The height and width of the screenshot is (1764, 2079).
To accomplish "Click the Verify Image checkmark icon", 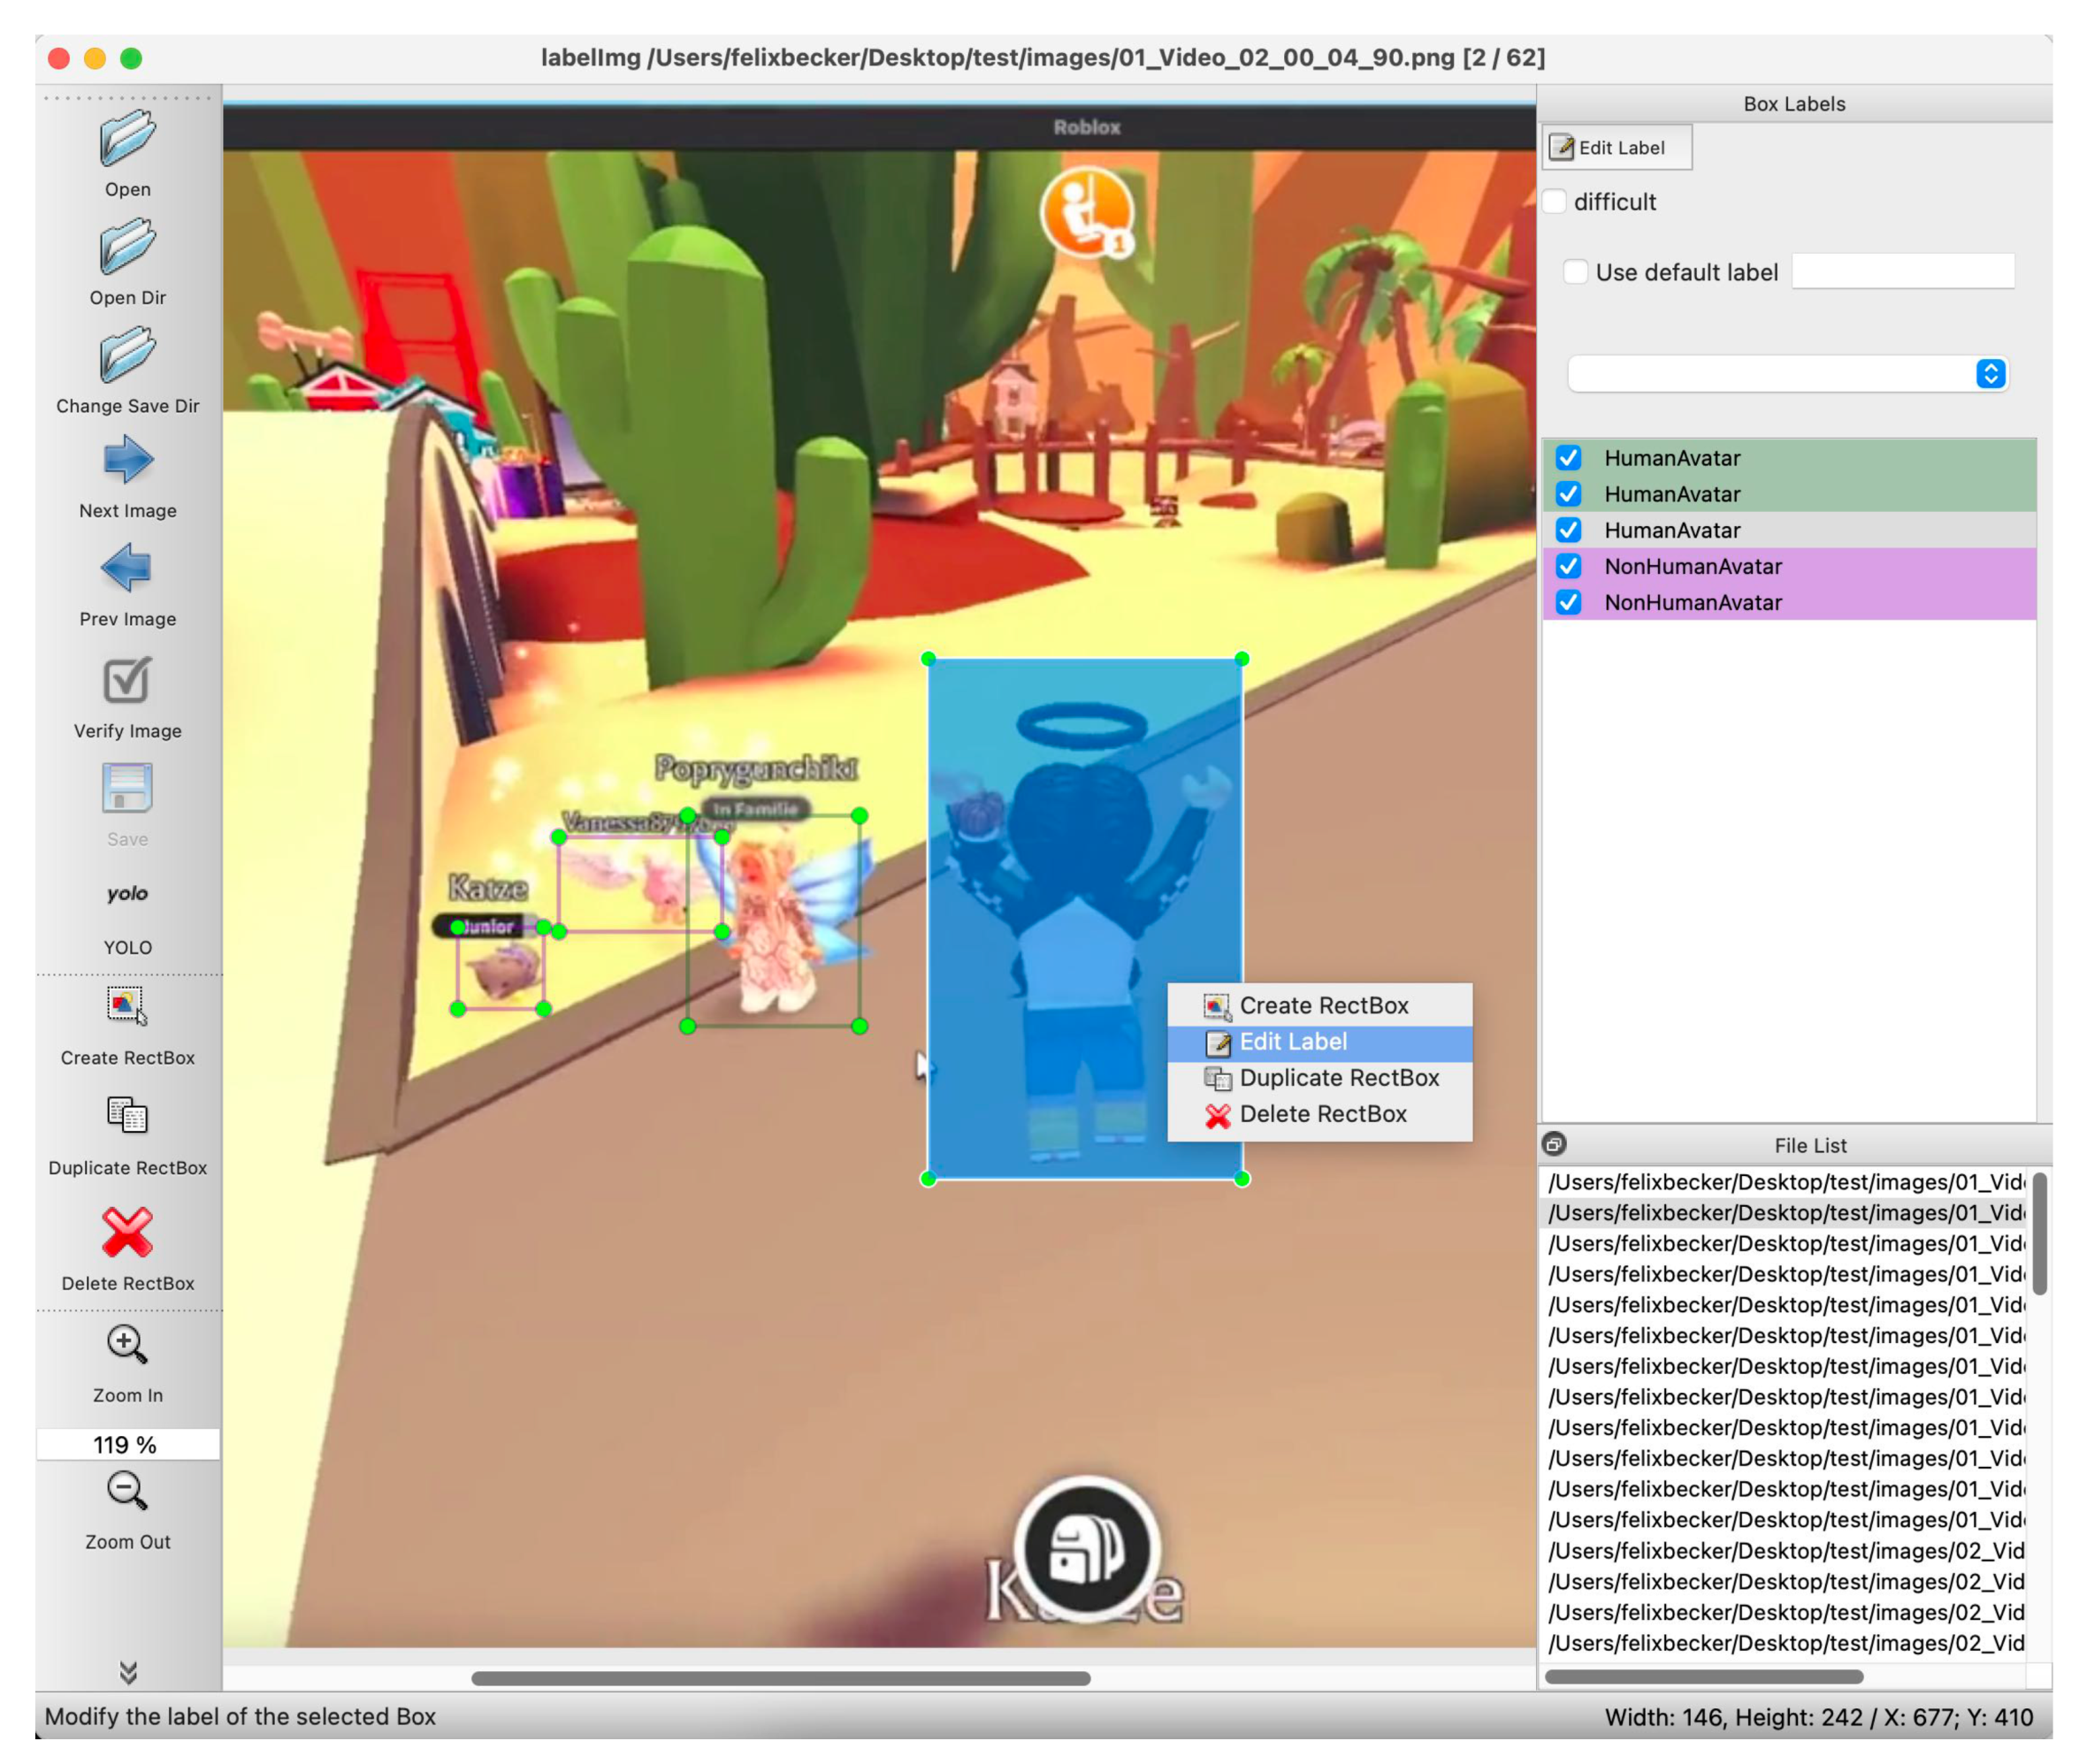I will pyautogui.click(x=127, y=681).
